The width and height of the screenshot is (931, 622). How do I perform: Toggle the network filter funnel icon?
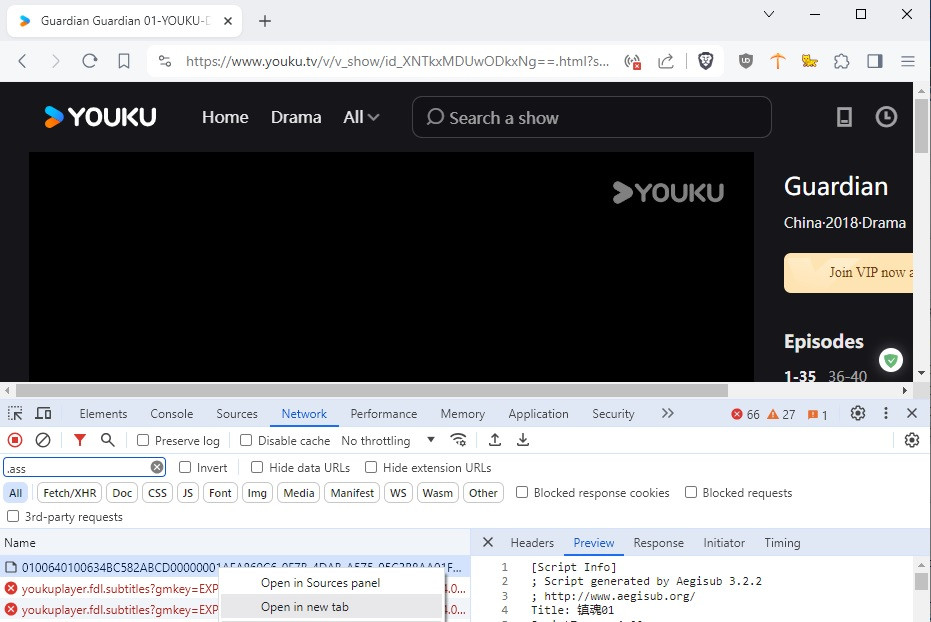click(80, 440)
